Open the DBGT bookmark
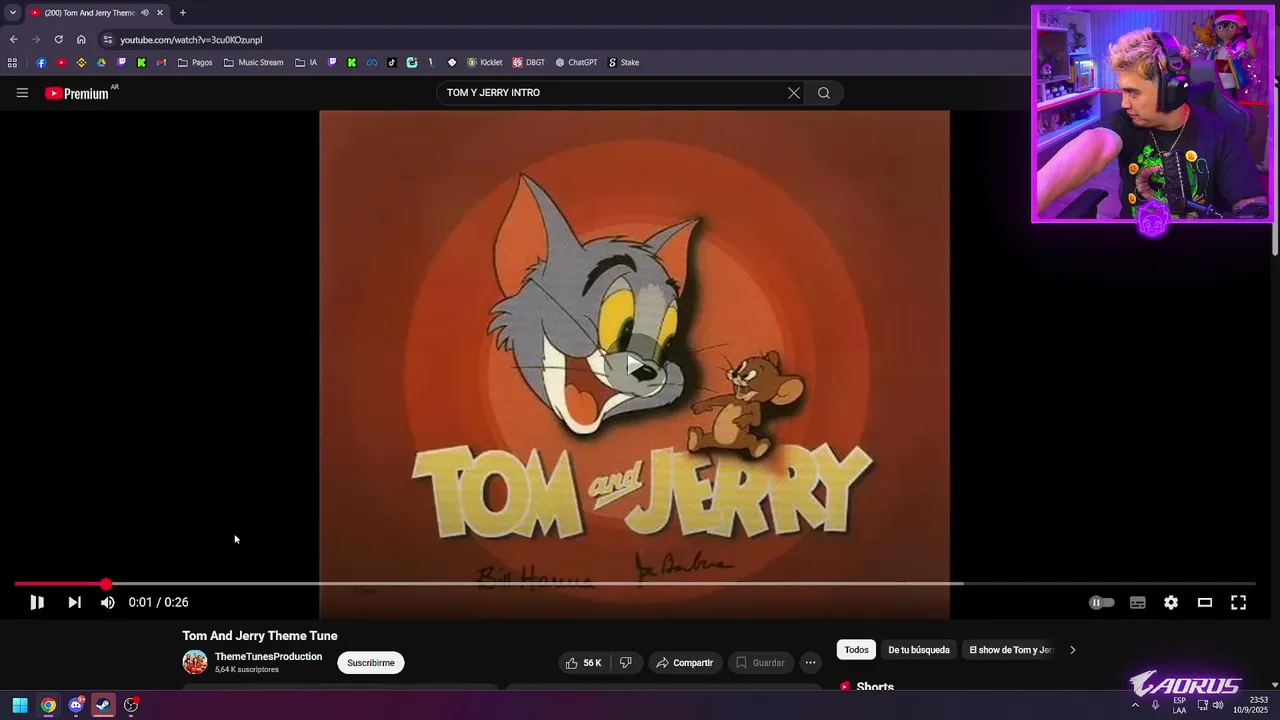1280x720 pixels. [529, 62]
